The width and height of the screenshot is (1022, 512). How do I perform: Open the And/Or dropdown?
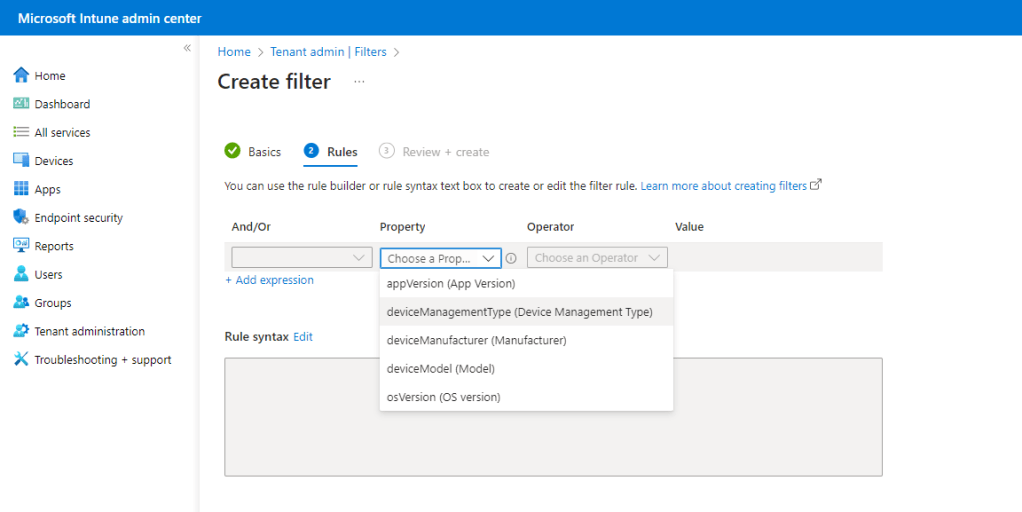tap(301, 258)
